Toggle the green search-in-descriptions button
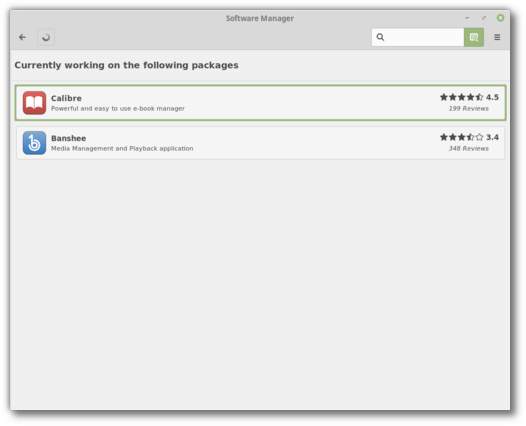 pyautogui.click(x=474, y=37)
